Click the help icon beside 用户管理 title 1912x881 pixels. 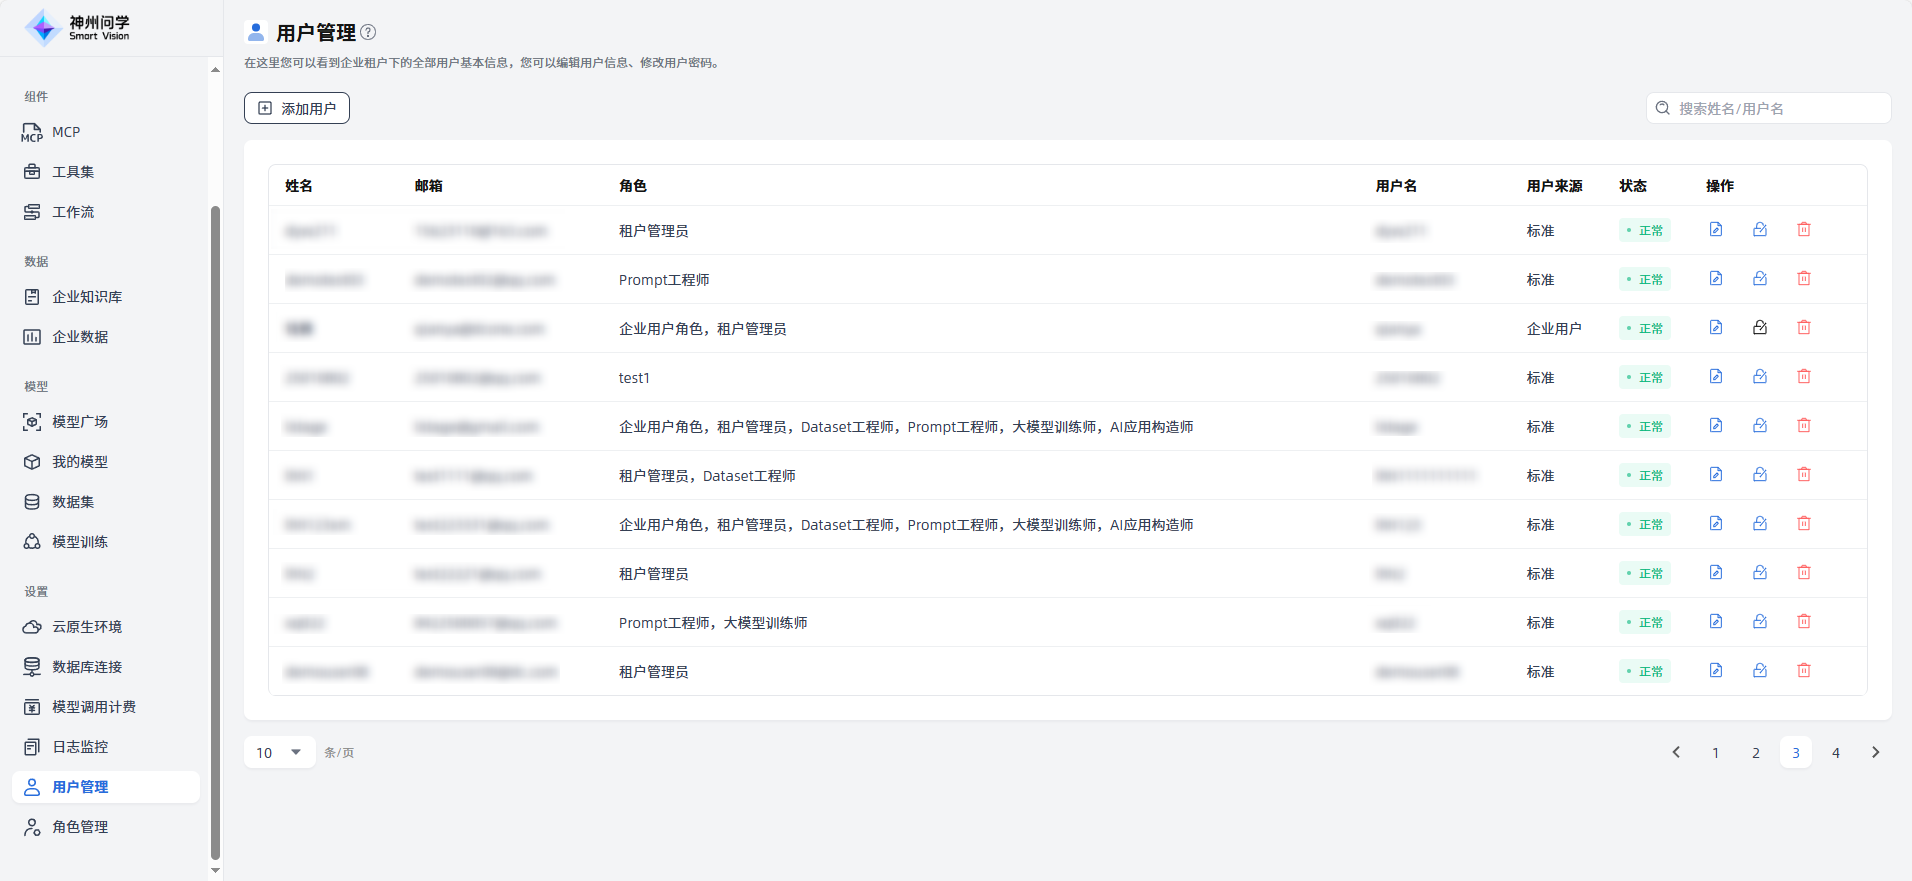(x=368, y=32)
